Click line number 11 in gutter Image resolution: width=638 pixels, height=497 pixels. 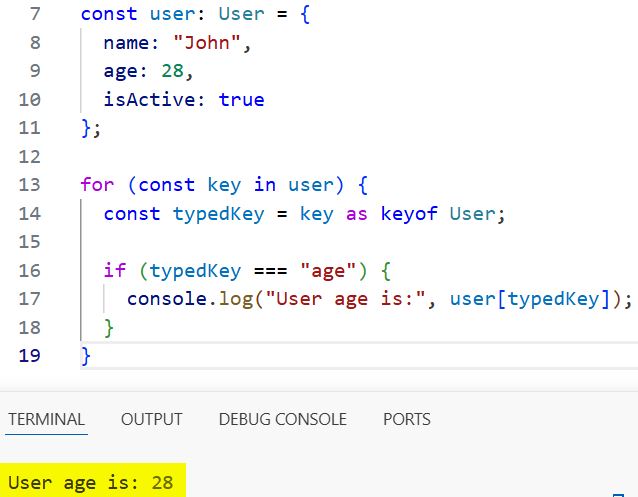tap(30, 128)
